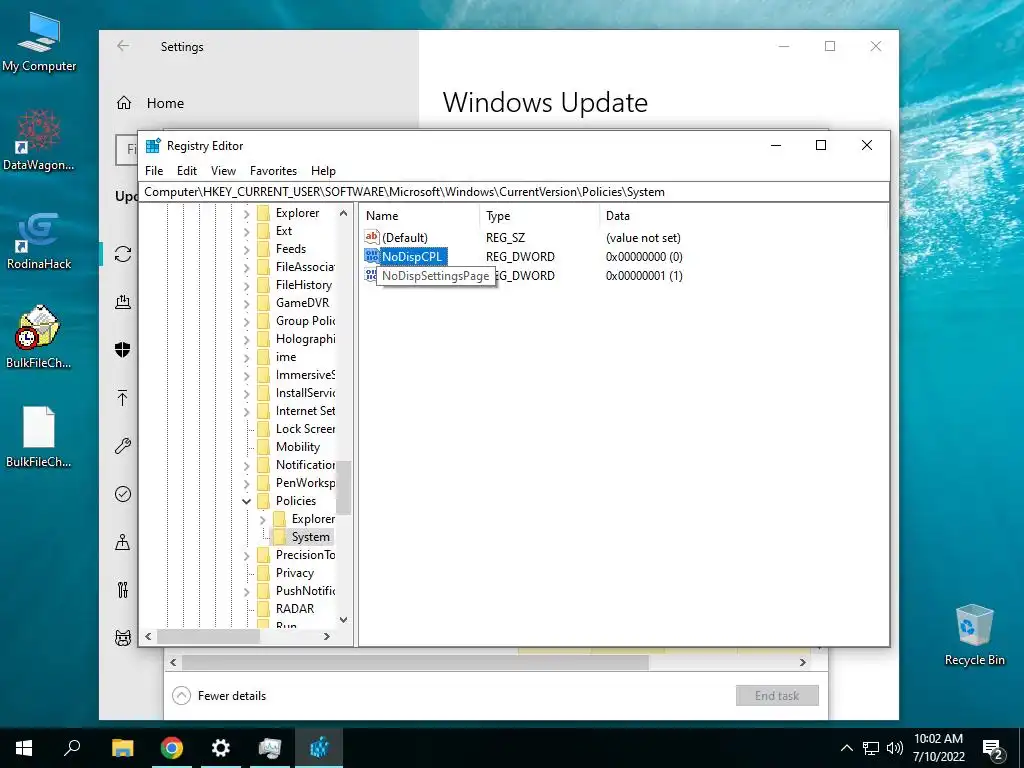Select the BulkFileCh application icon with clock
The height and width of the screenshot is (768, 1024).
tap(39, 337)
